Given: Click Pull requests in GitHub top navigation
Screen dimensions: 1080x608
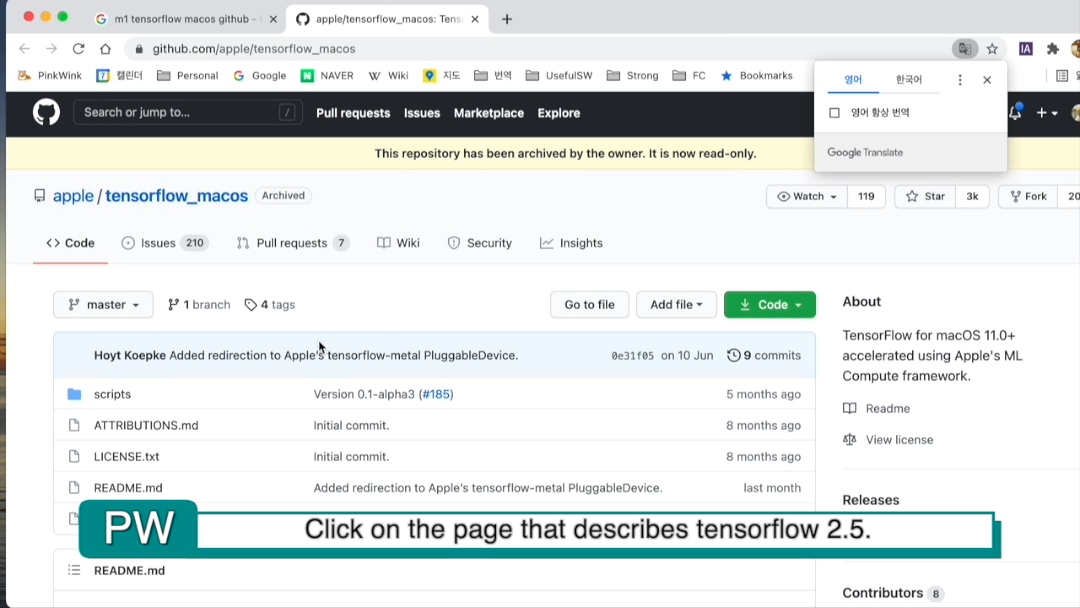Looking at the screenshot, I should pyautogui.click(x=353, y=113).
